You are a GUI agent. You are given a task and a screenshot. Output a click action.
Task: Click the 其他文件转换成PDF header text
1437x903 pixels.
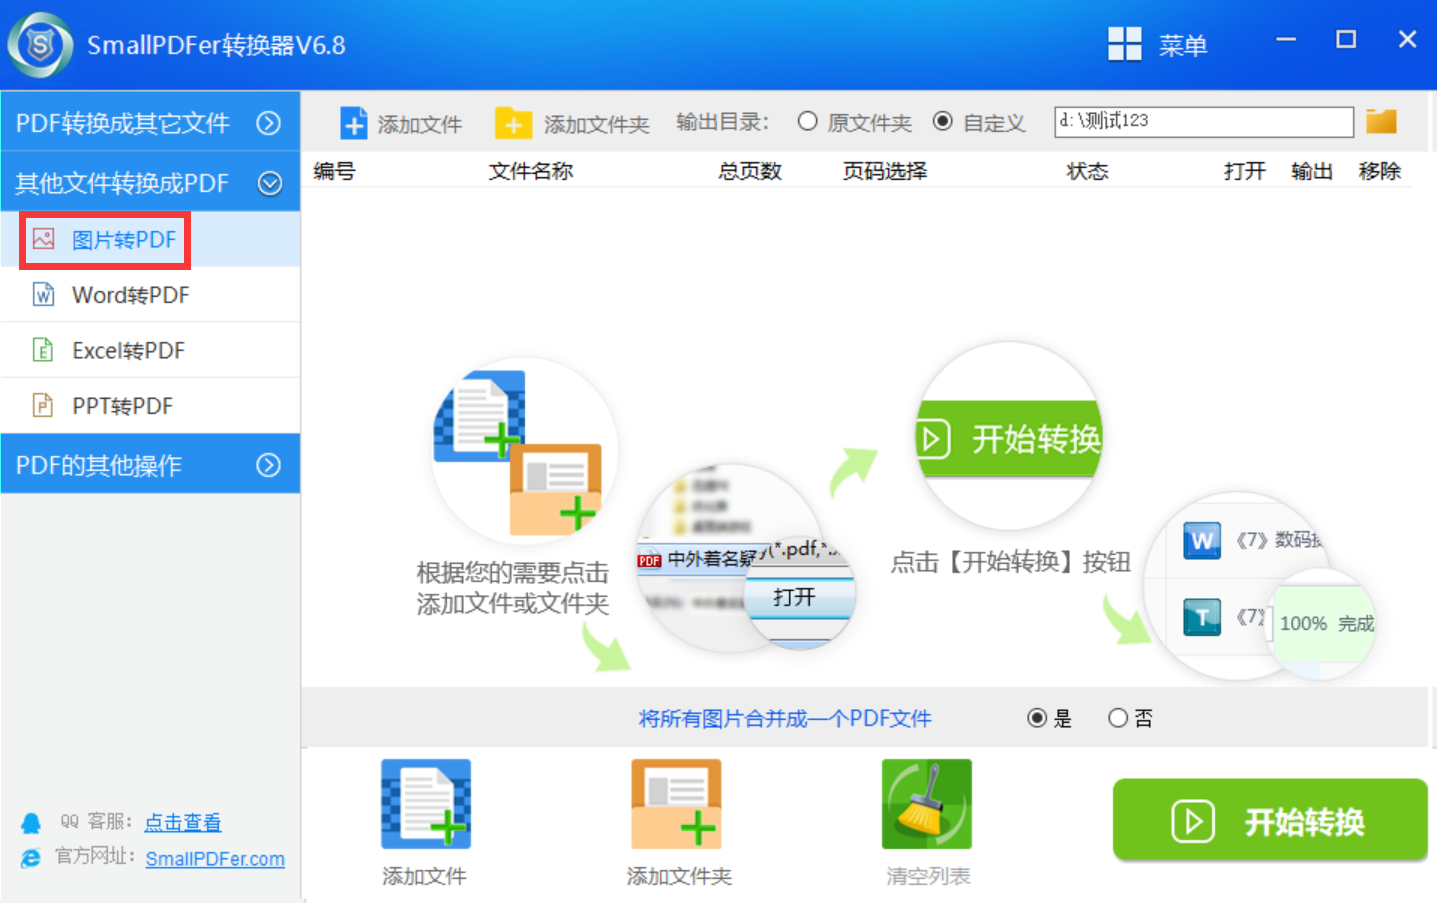(122, 183)
